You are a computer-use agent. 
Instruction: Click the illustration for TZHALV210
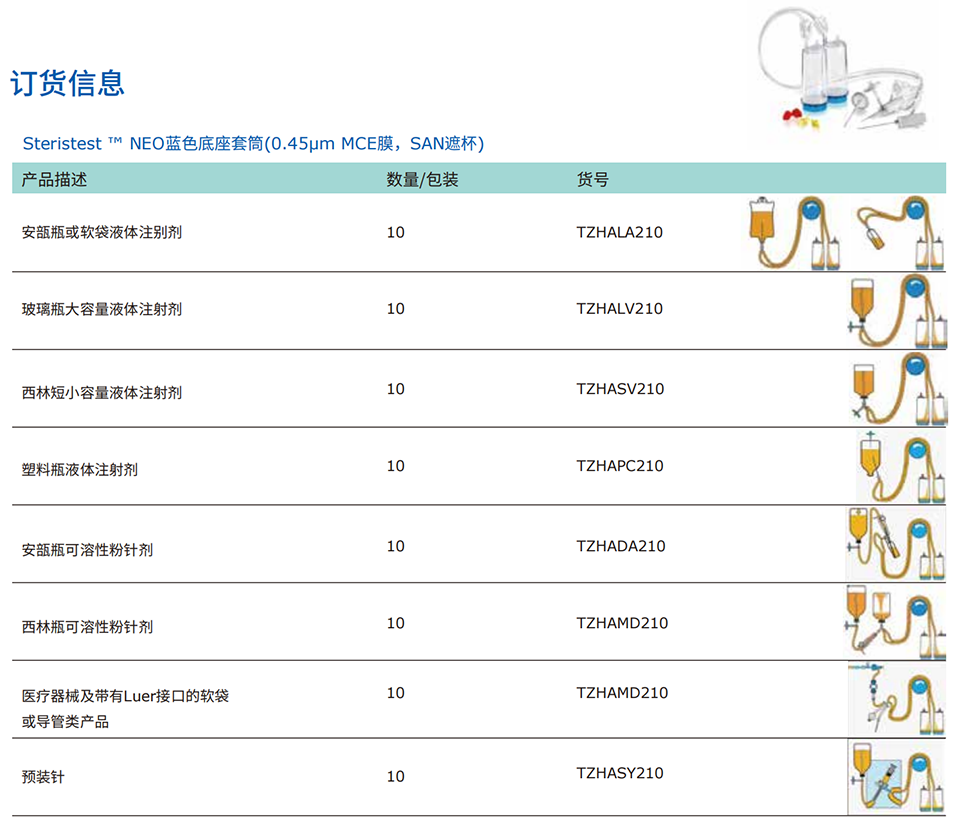coord(897,311)
